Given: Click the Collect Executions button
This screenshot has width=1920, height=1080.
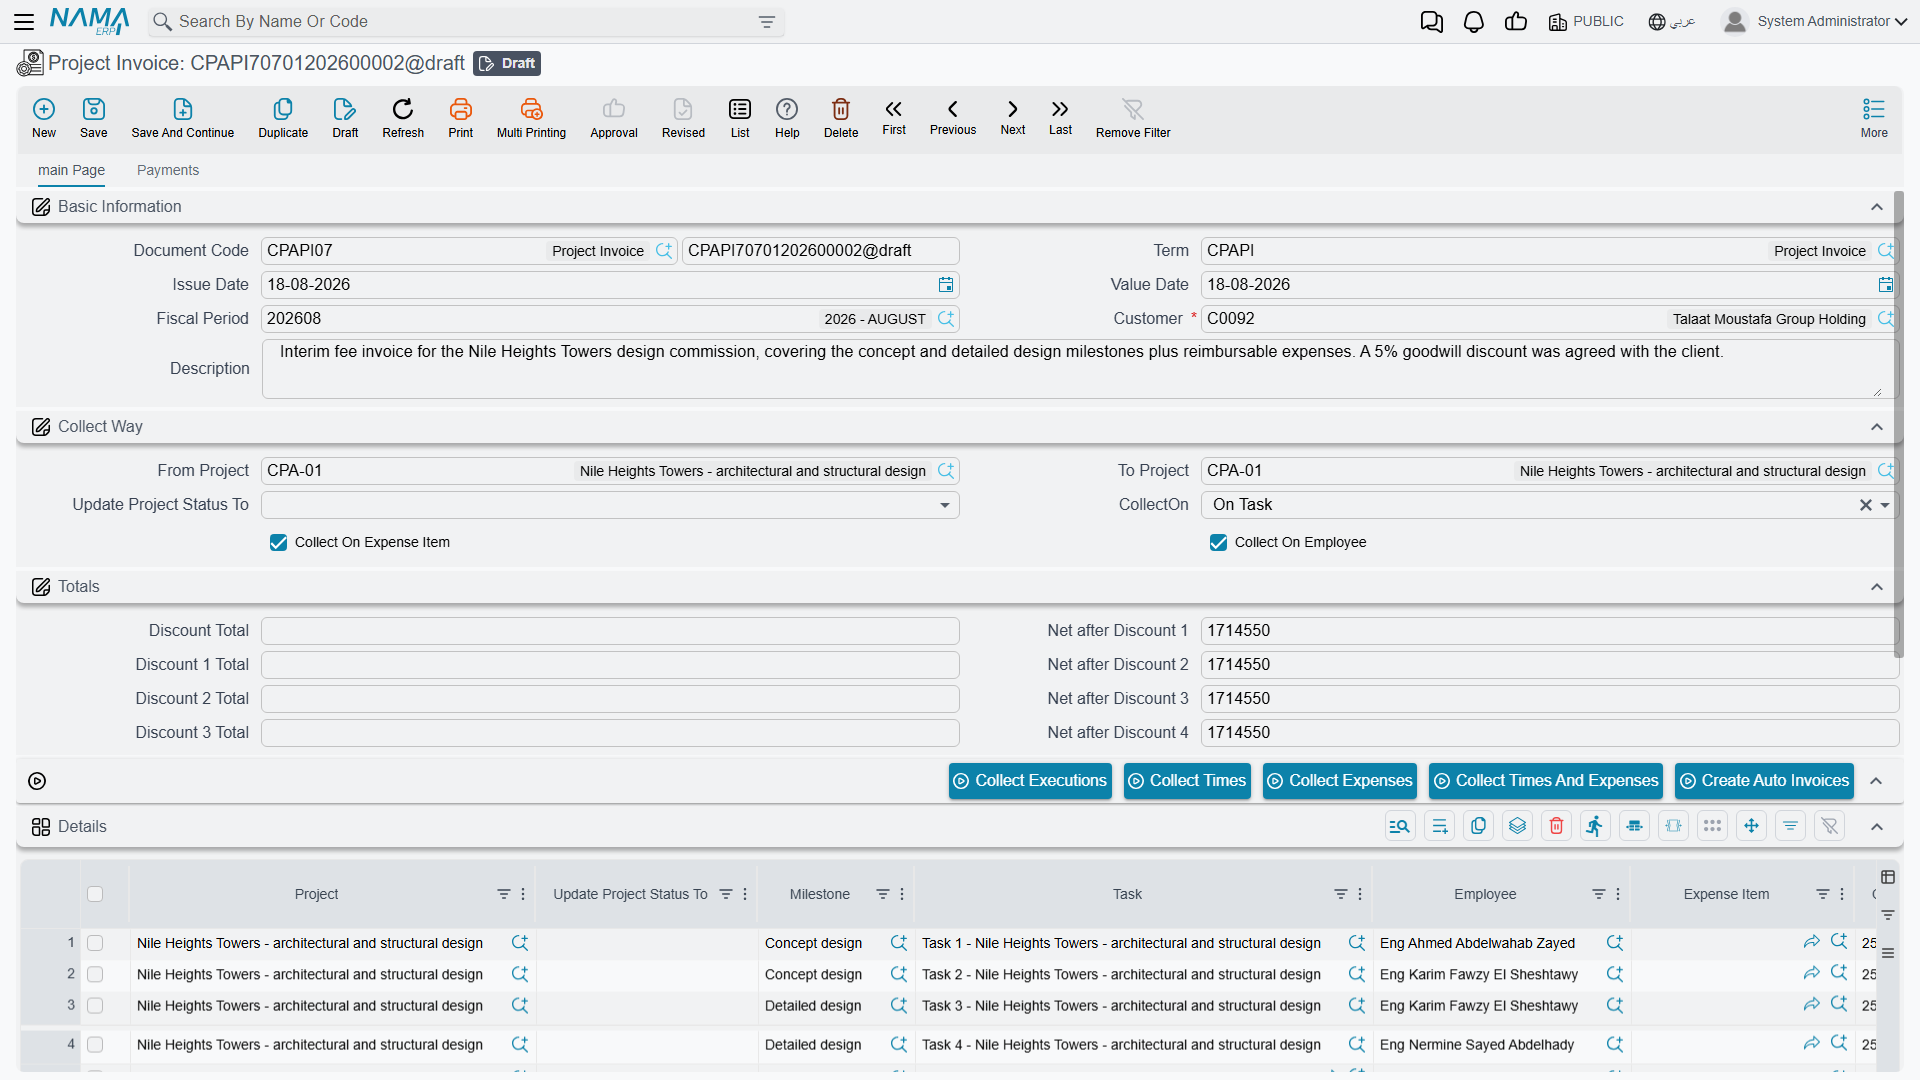Looking at the screenshot, I should pos(1030,781).
